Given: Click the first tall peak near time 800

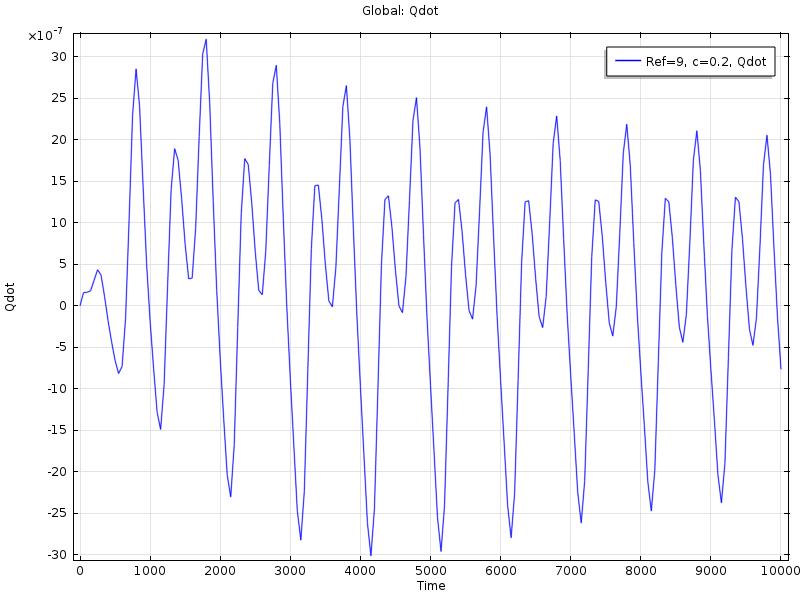Looking at the screenshot, I should (136, 69).
